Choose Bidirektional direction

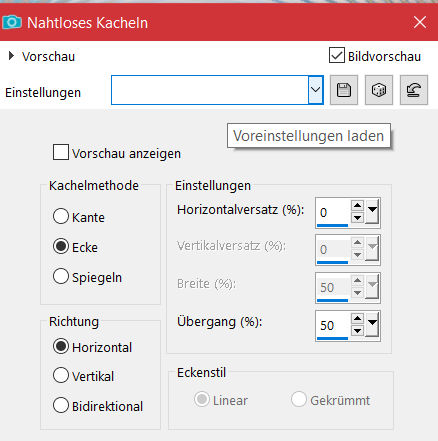(x=61, y=405)
